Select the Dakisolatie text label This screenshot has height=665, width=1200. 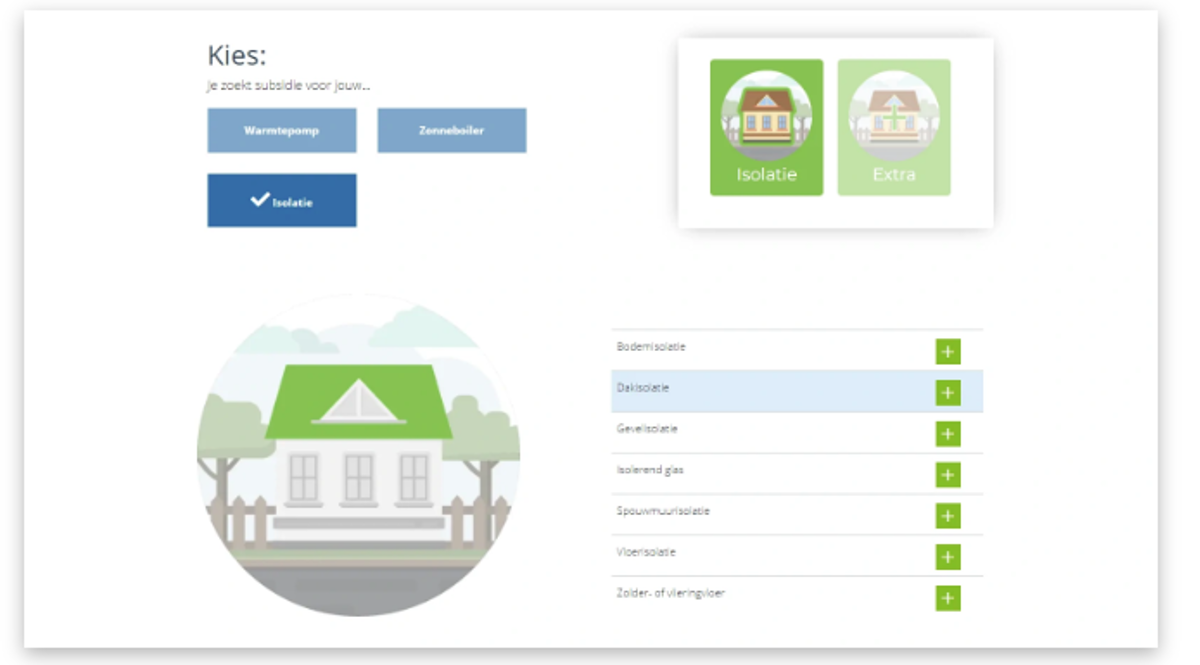643,388
